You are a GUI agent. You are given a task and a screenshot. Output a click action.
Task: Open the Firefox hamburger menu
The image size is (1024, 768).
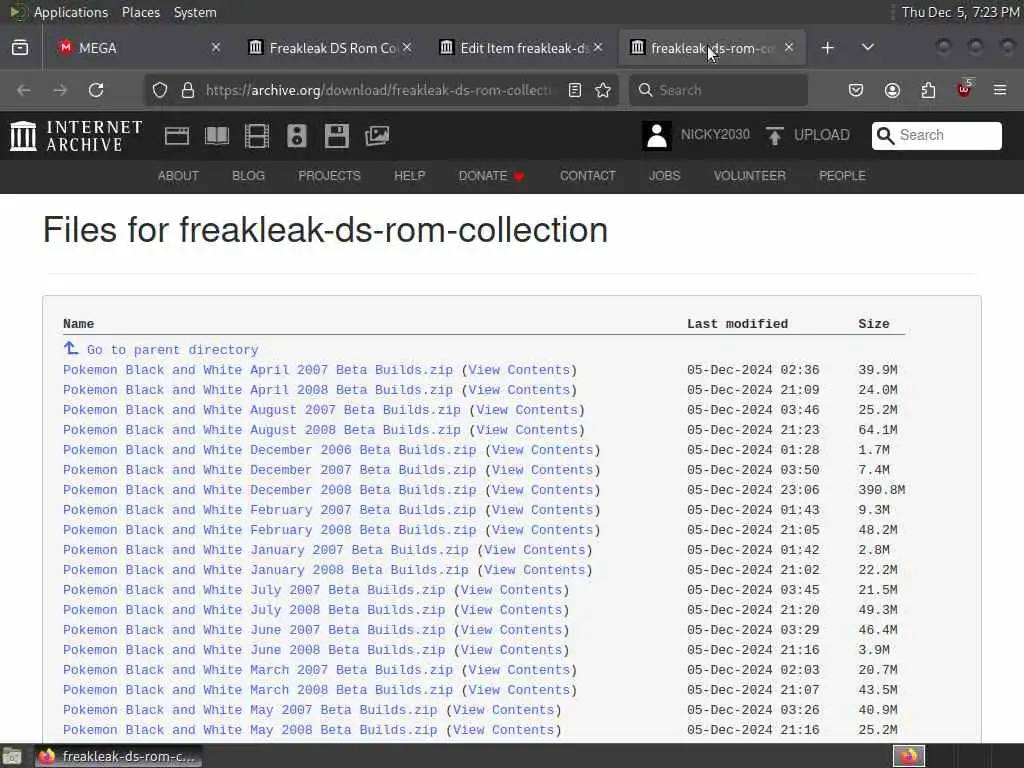1000,89
